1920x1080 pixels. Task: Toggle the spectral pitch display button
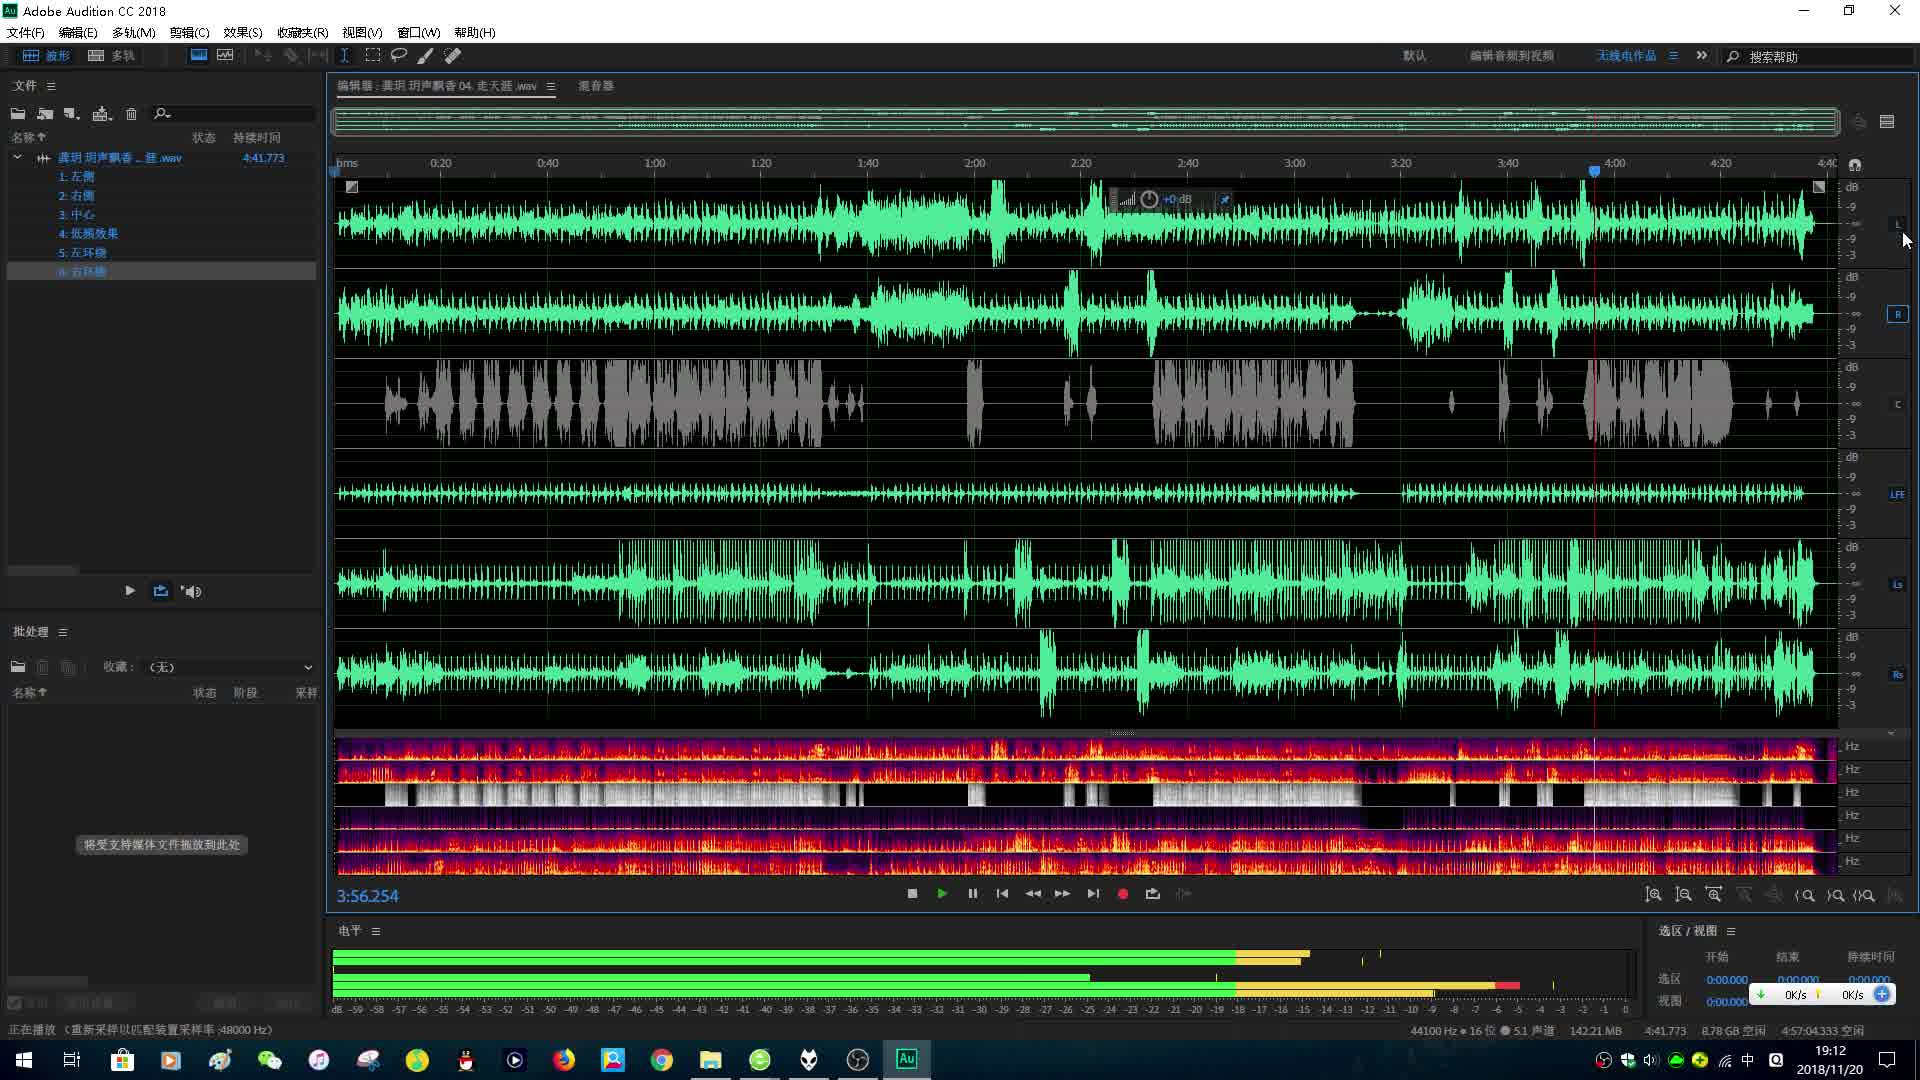point(225,56)
